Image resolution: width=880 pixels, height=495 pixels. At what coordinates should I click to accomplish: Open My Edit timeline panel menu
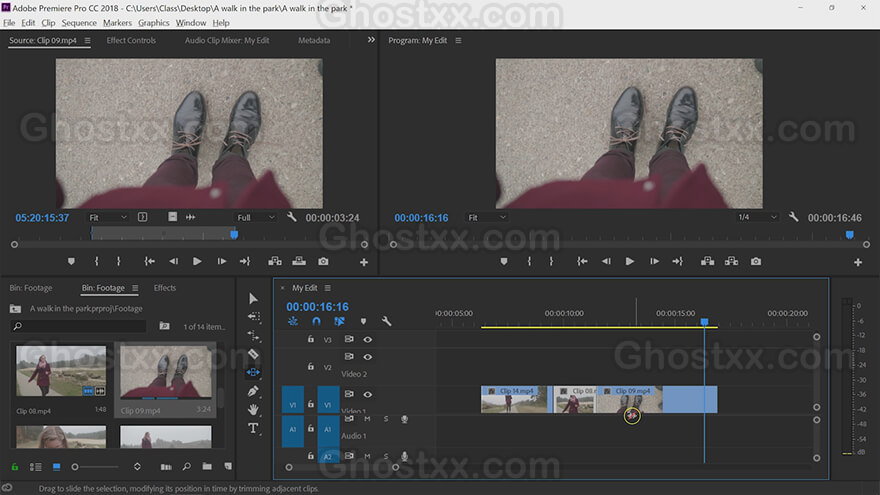pos(328,288)
